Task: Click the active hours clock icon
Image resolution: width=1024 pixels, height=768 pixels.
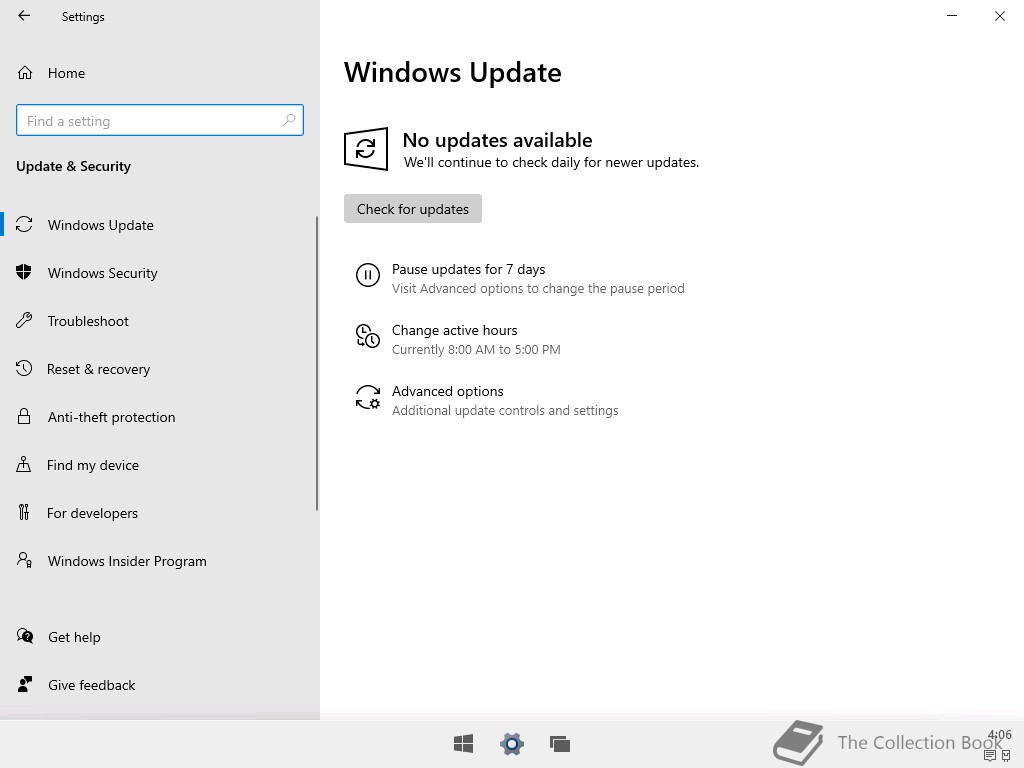Action: 368,336
